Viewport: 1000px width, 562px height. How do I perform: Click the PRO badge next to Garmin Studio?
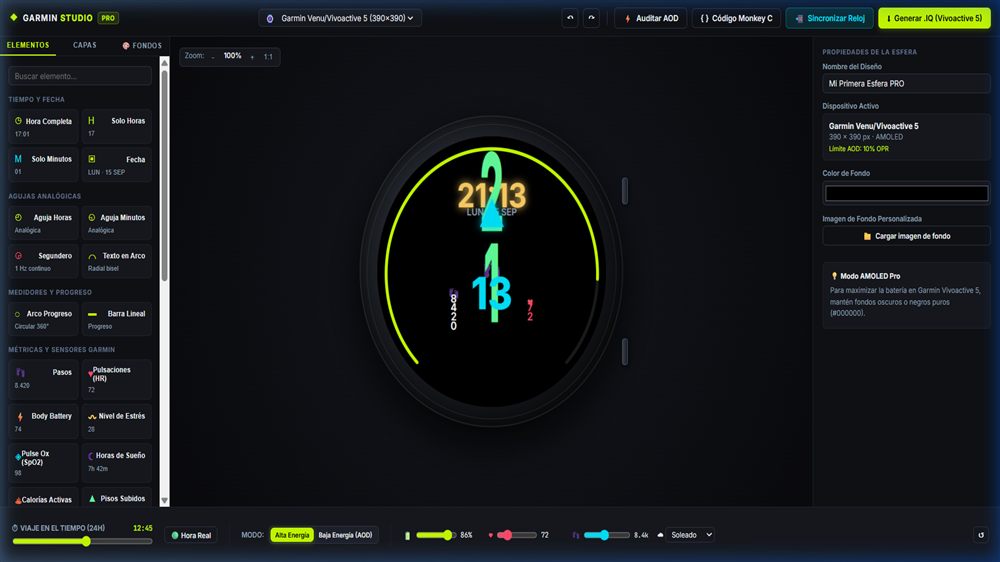pyautogui.click(x=108, y=18)
